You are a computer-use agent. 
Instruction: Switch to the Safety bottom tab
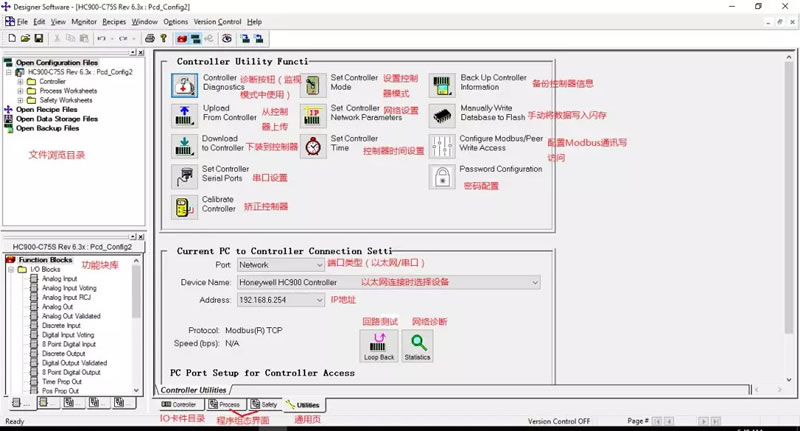(264, 404)
